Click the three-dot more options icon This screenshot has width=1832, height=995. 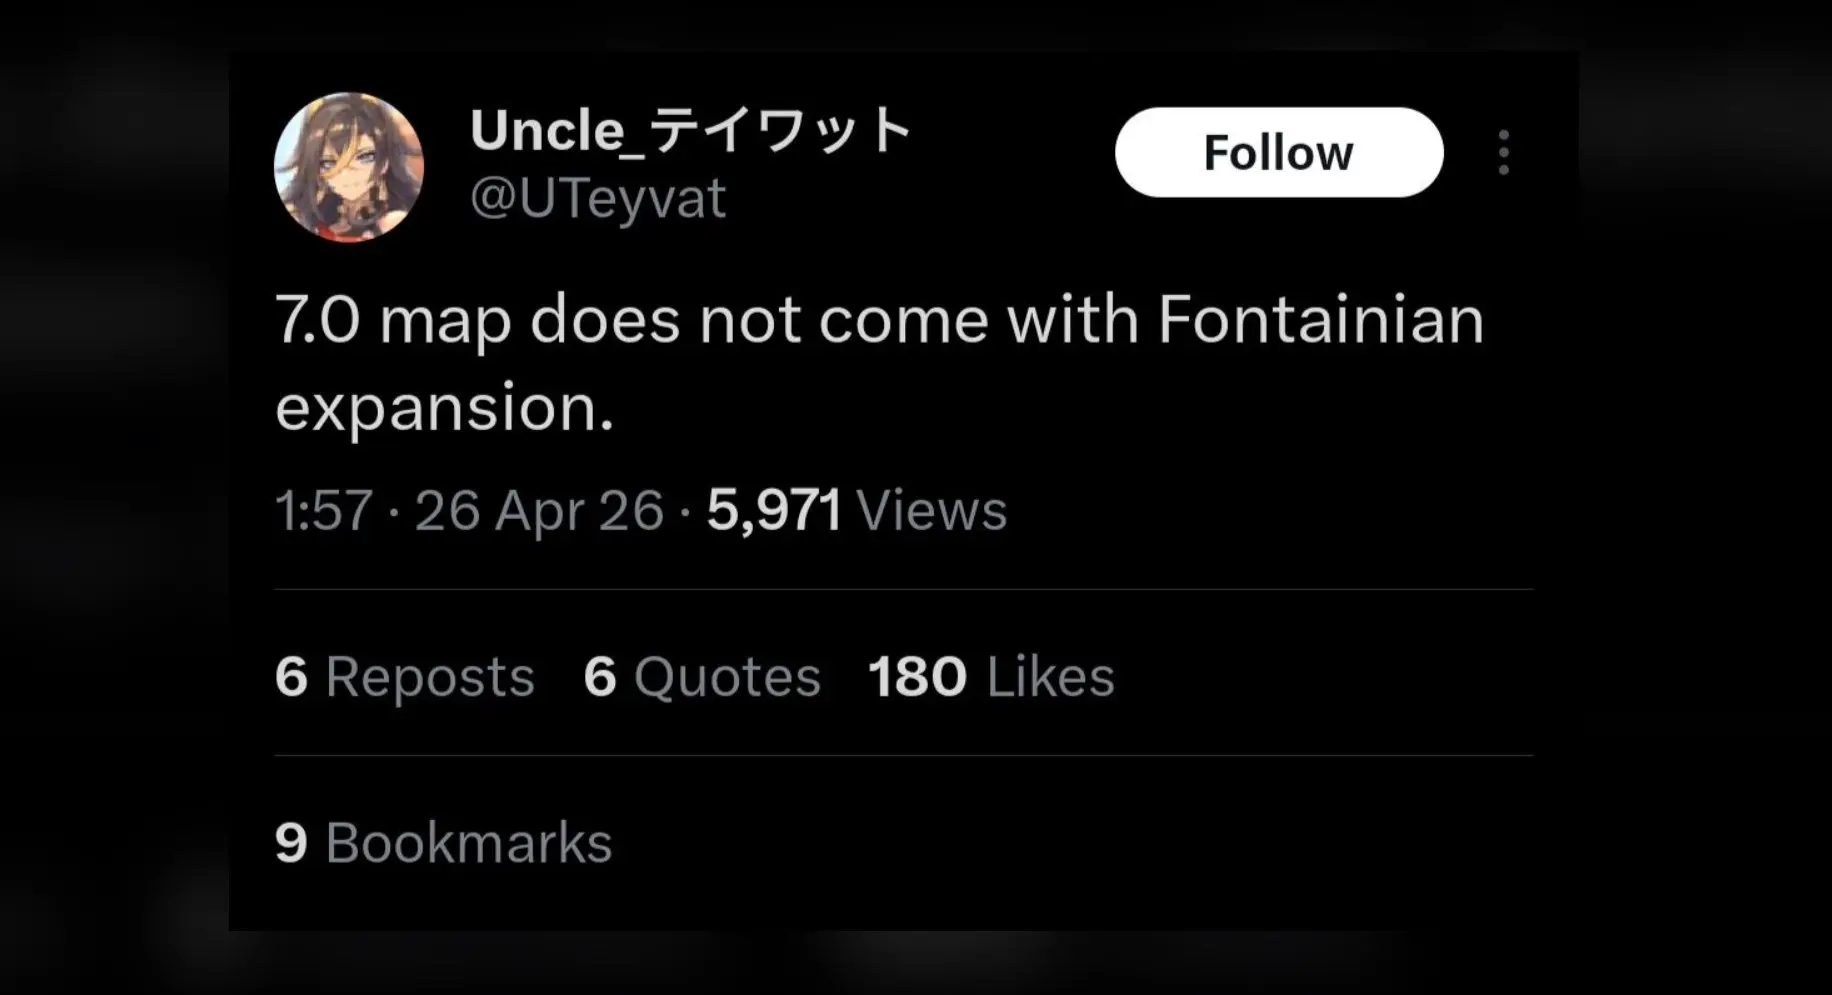(x=1503, y=153)
